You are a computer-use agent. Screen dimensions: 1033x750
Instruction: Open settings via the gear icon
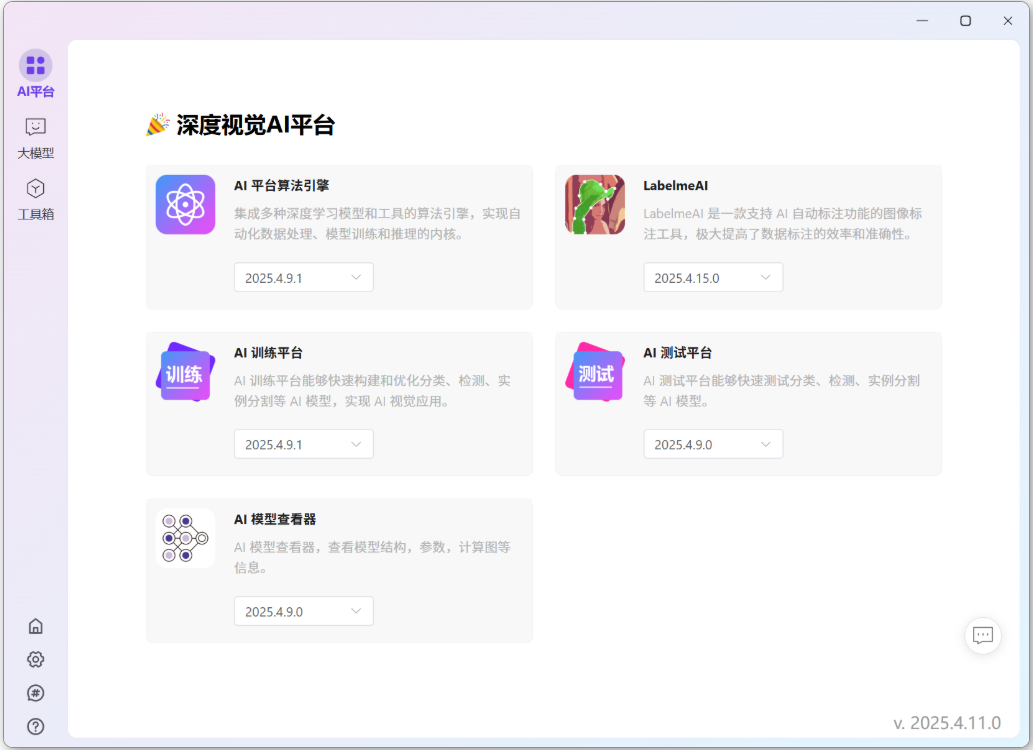(x=35, y=659)
